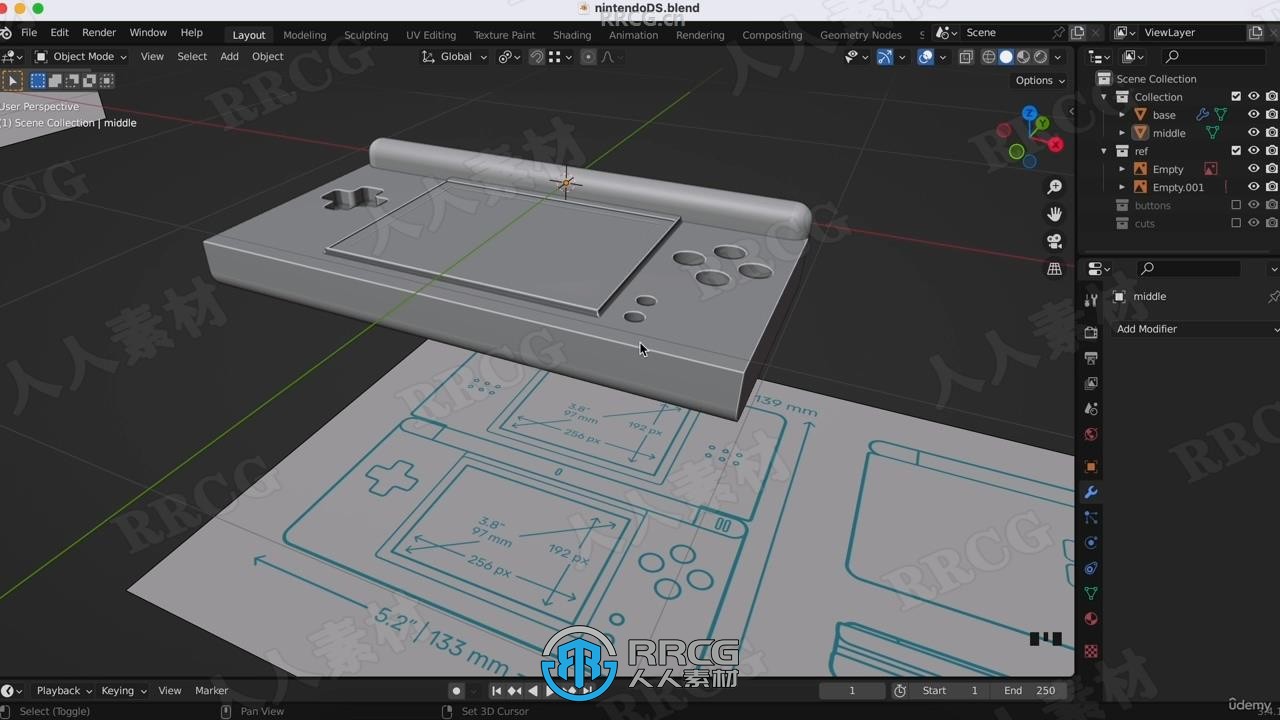This screenshot has height=720, width=1280.
Task: Uncheck the ref collection checkbox
Action: pyautogui.click(x=1236, y=151)
